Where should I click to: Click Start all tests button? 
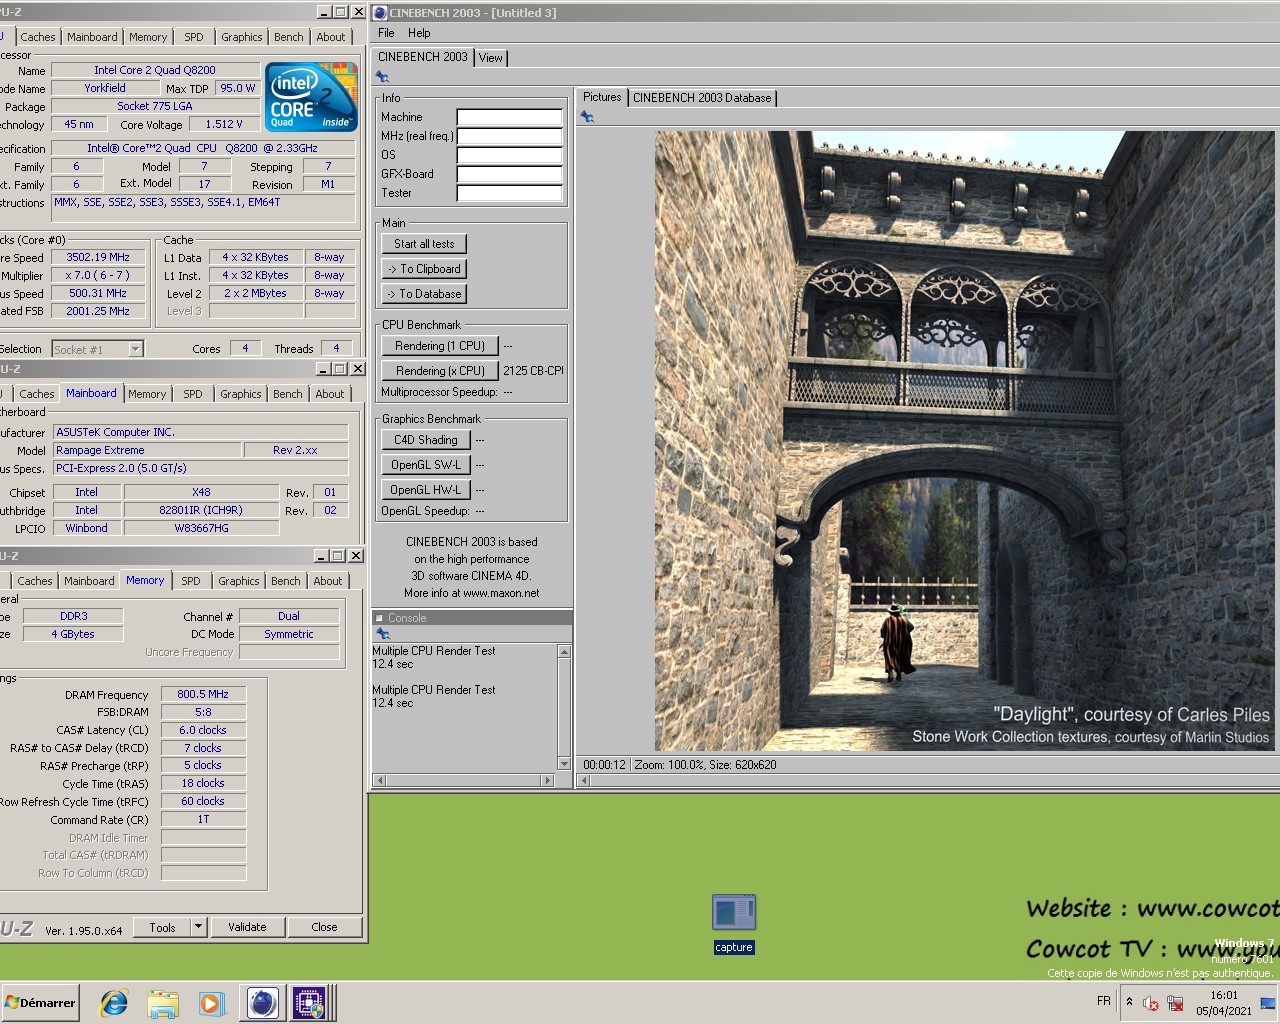click(x=424, y=244)
